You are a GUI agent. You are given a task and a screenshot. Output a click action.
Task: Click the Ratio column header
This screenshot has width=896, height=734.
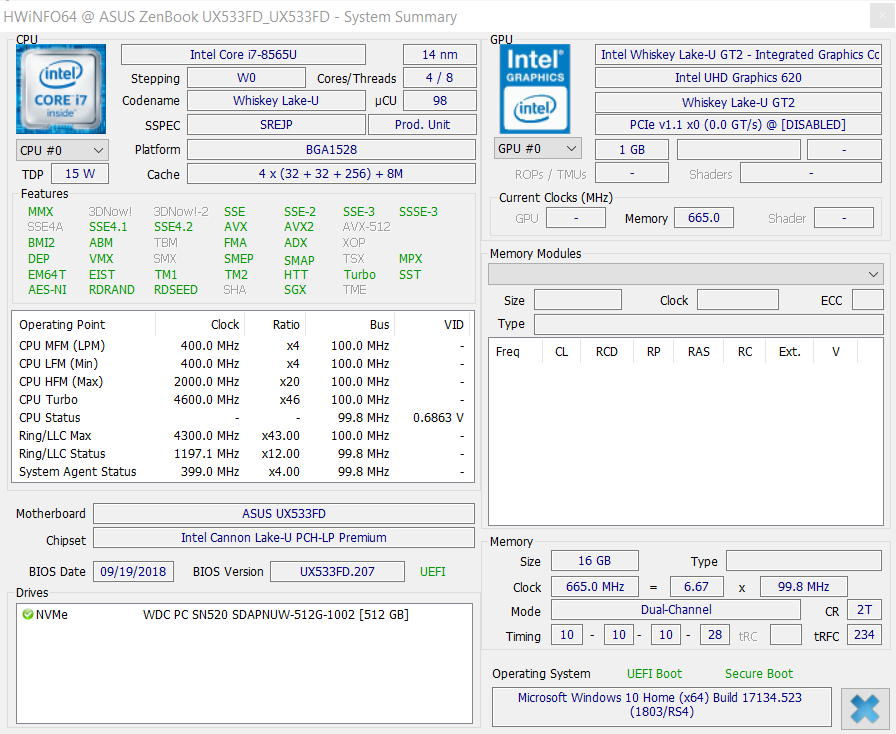click(275, 325)
